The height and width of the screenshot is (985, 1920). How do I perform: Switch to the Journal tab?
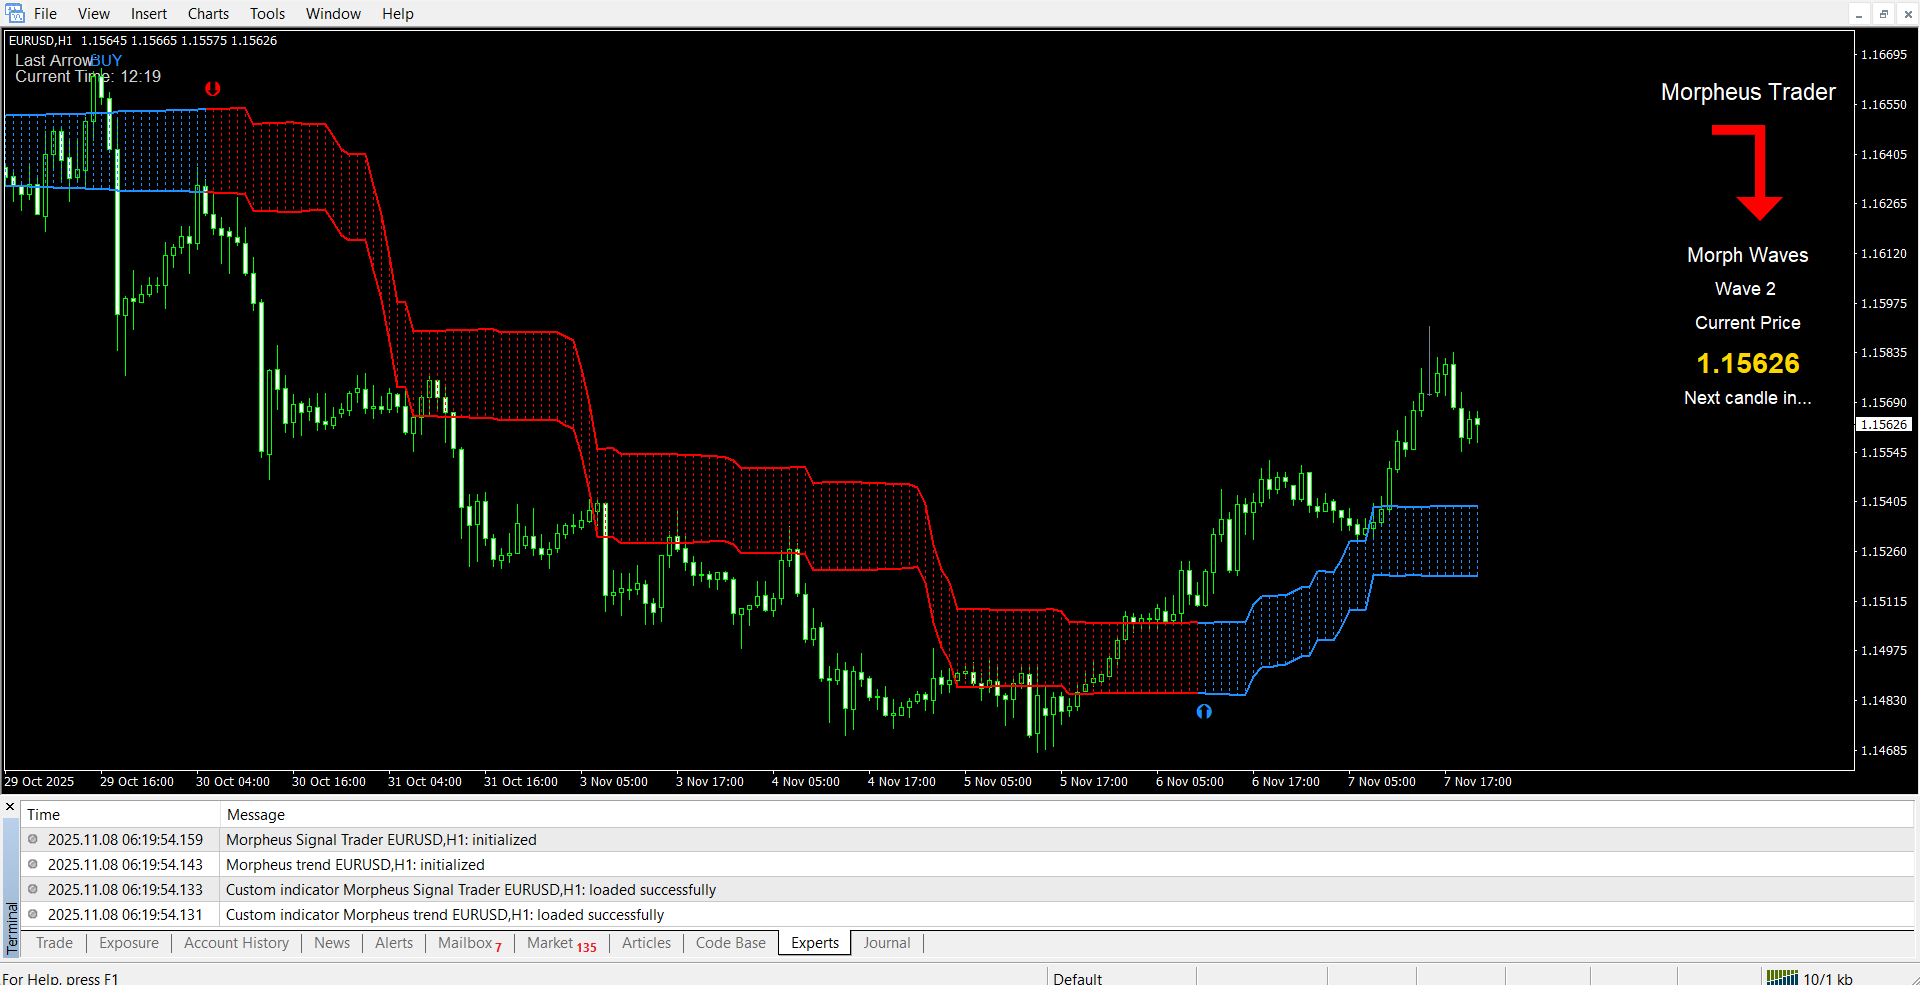[886, 943]
